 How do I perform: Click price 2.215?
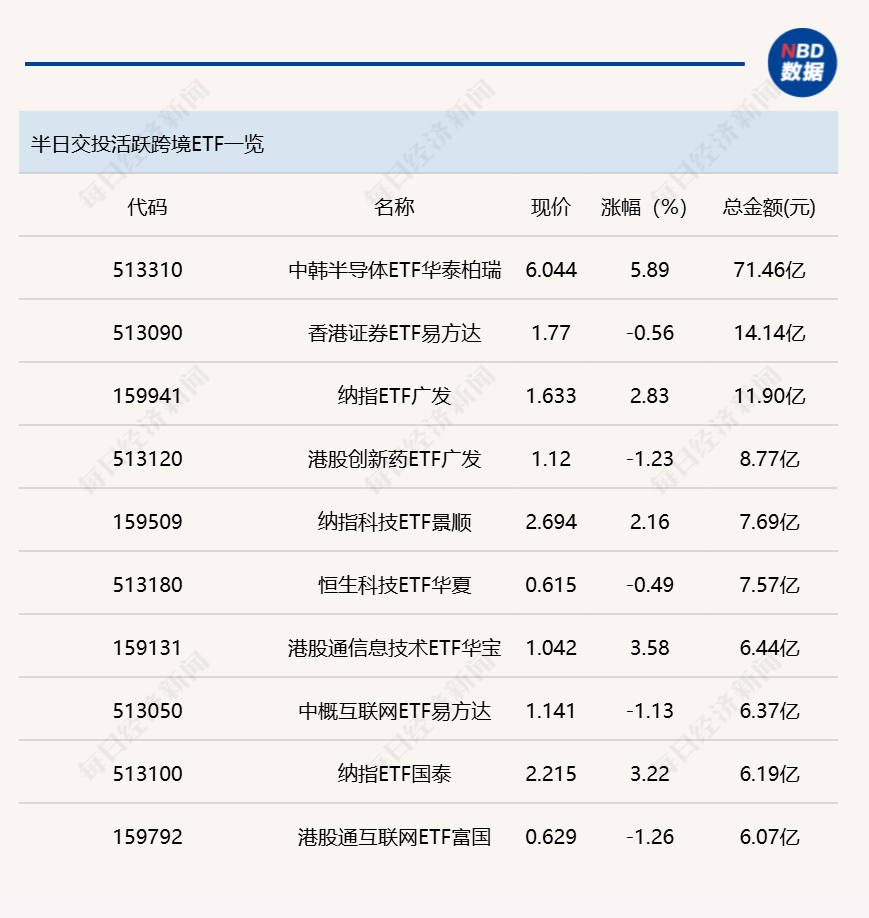click(x=551, y=774)
